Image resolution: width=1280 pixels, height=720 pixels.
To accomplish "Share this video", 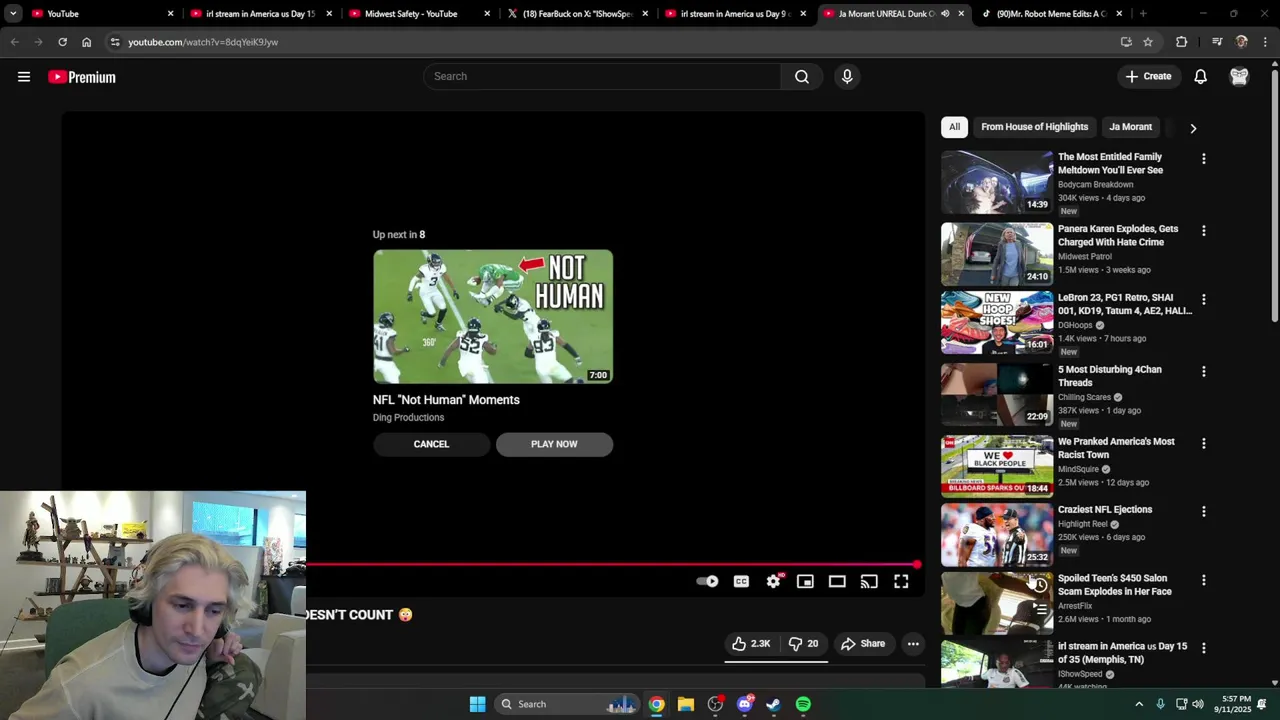I will [863, 644].
